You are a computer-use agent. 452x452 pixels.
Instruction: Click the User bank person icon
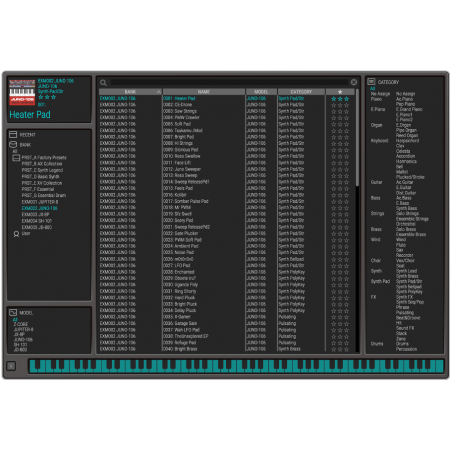(16, 234)
